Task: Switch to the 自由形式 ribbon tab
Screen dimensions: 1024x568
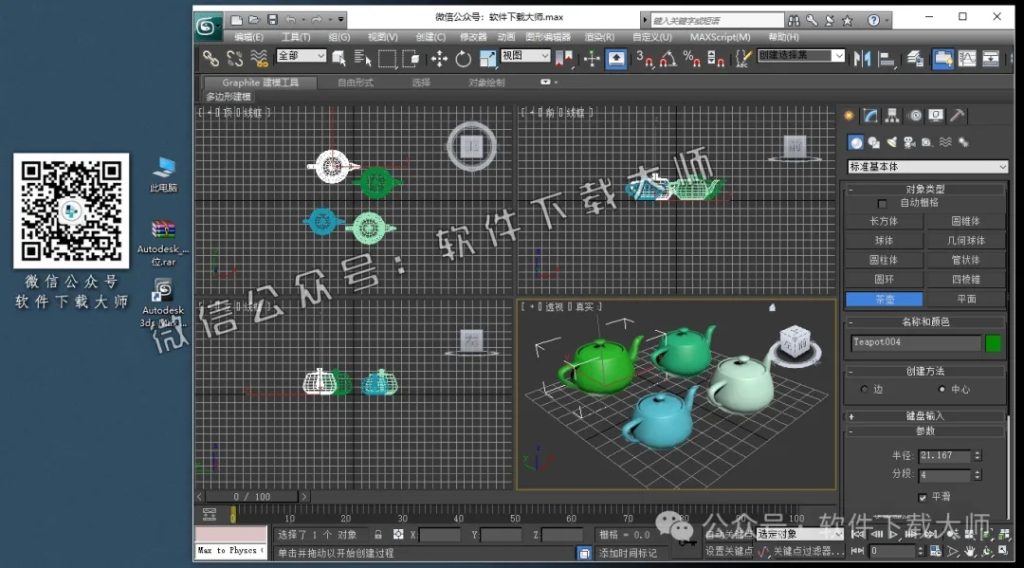Action: point(355,83)
